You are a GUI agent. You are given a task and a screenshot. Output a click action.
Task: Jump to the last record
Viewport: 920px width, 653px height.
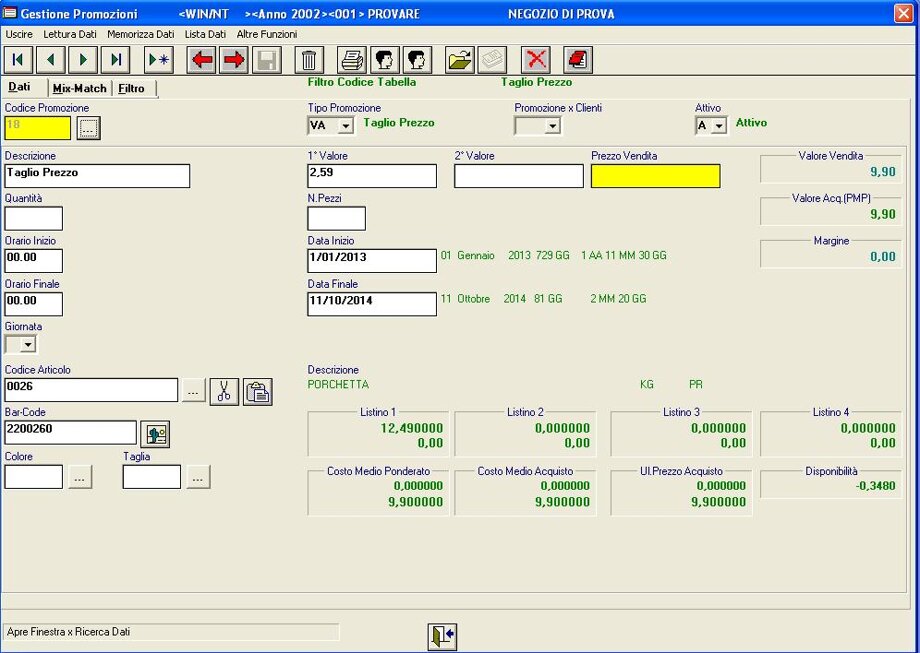coord(116,60)
